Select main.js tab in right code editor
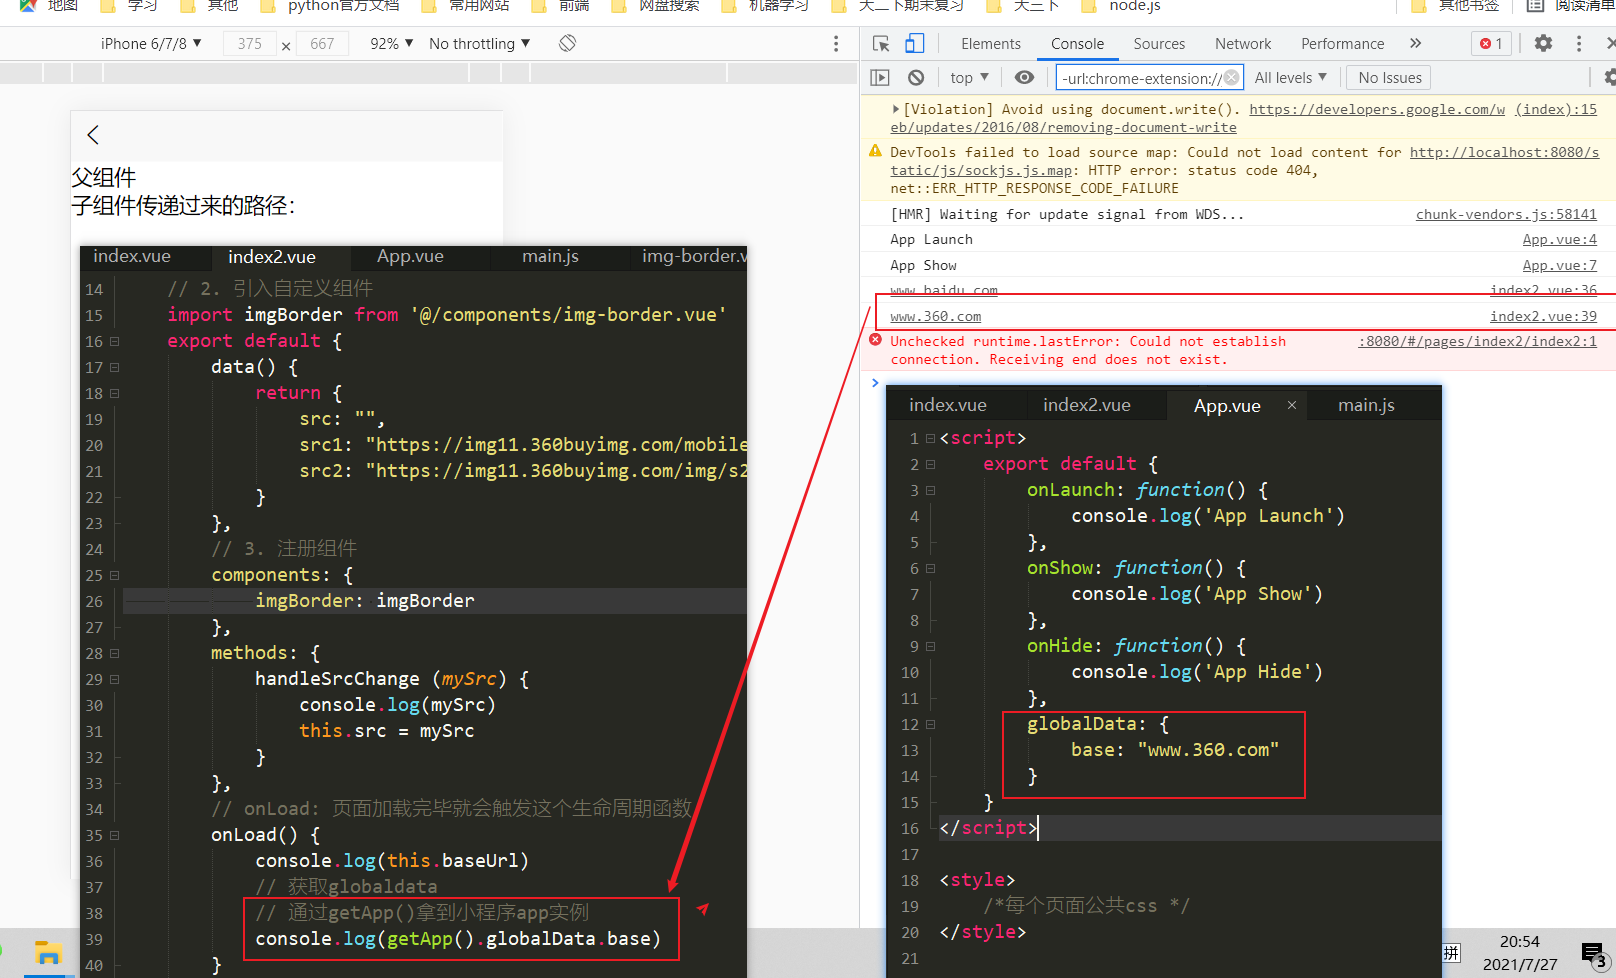This screenshot has width=1616, height=978. coord(1366,405)
